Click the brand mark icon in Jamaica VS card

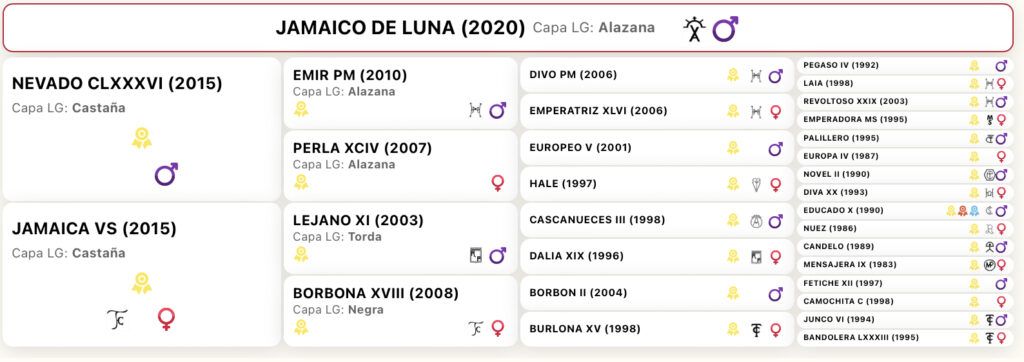click(117, 319)
